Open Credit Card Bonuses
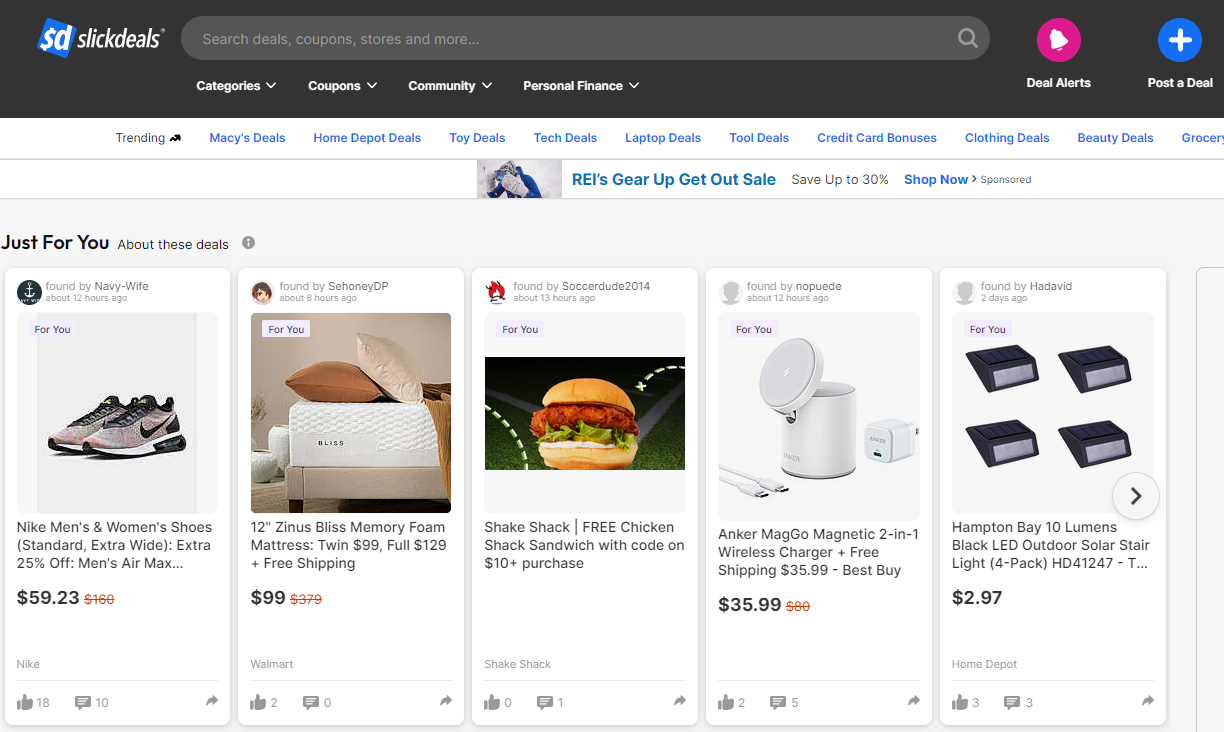 click(877, 138)
